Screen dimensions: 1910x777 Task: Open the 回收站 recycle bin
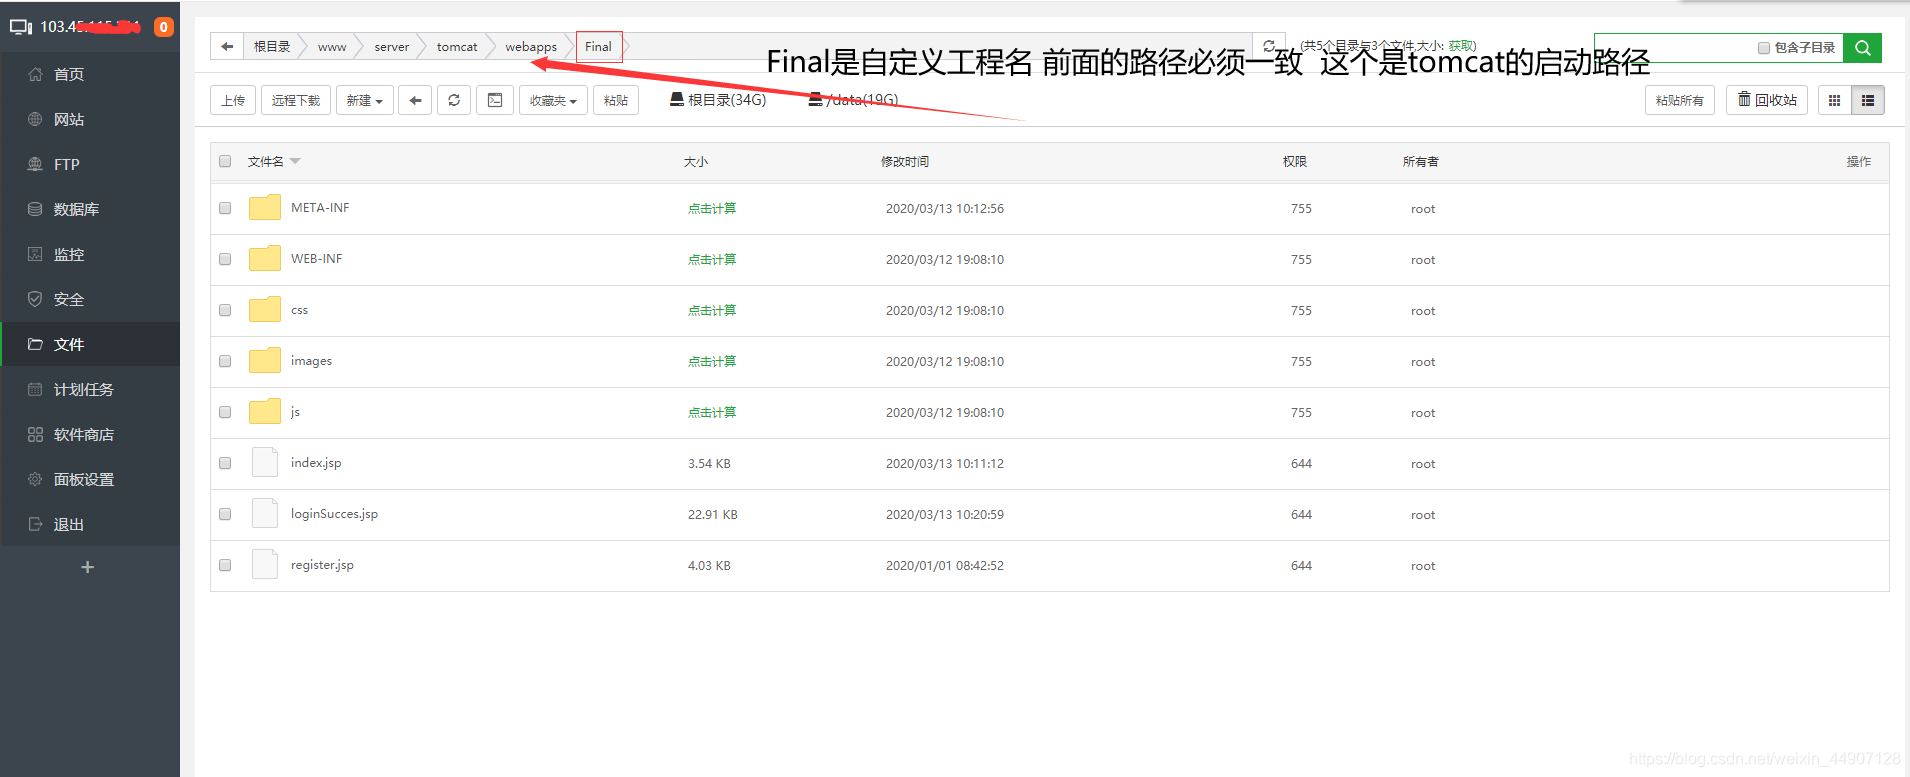tap(1767, 100)
